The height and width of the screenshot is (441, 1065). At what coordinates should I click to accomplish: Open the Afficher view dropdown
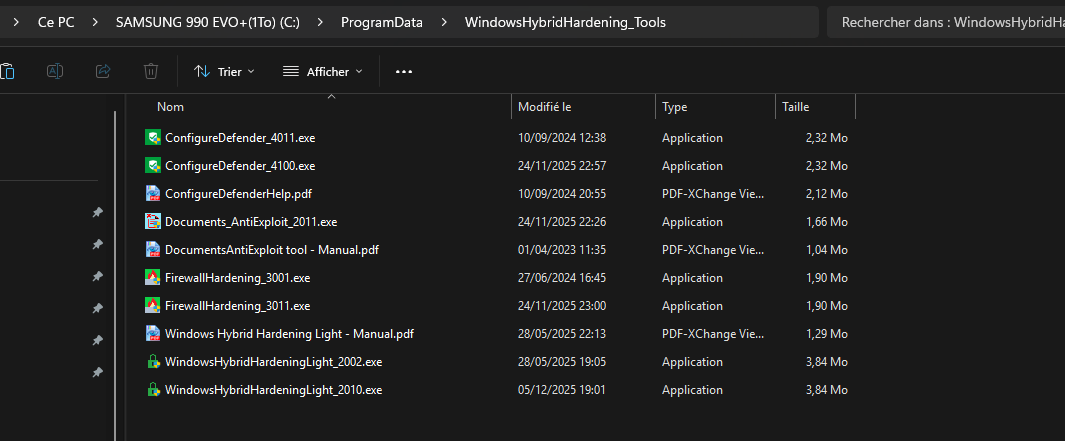tap(323, 71)
